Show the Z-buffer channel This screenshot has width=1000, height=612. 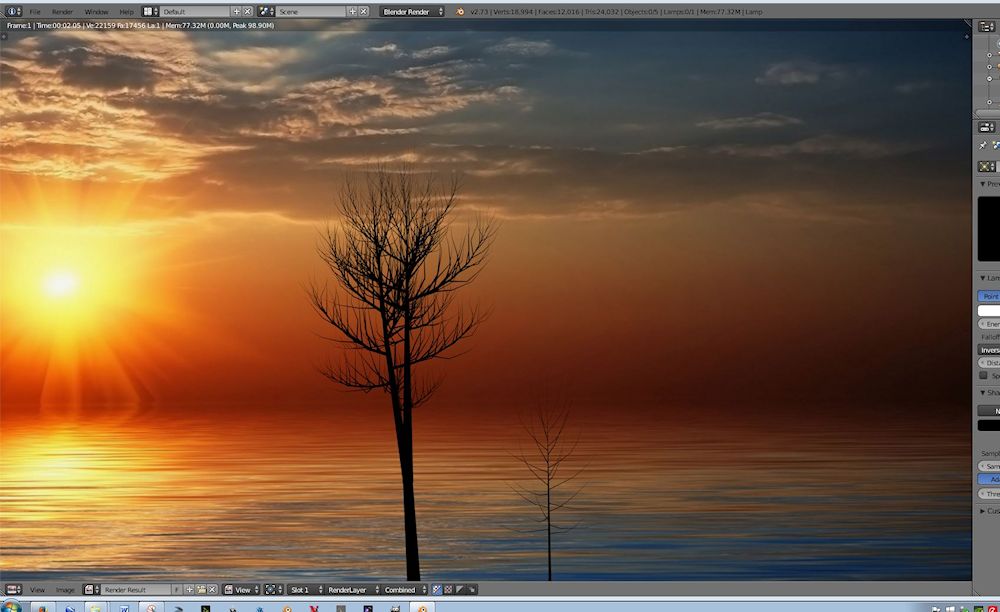pyautogui.click(x=471, y=590)
